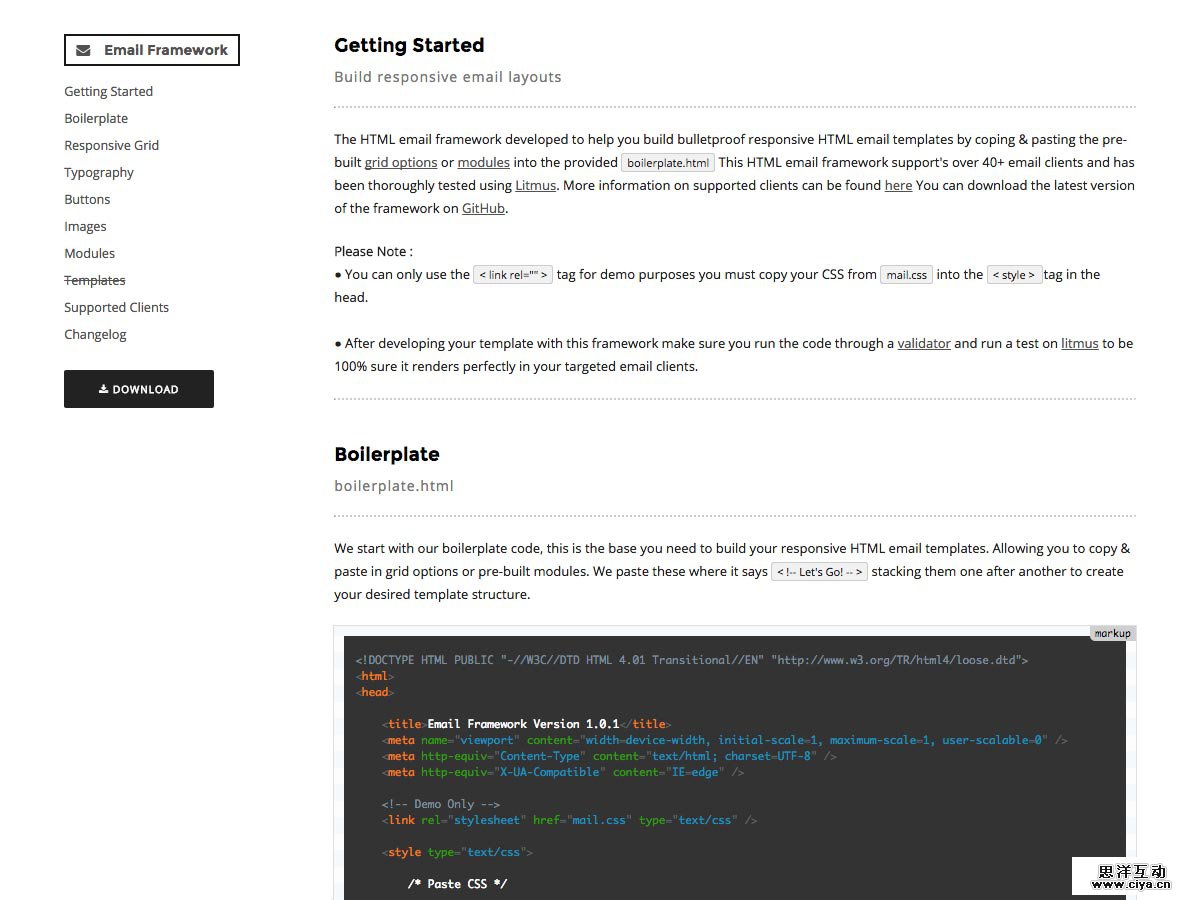Navigate to Responsive Grid section
This screenshot has width=1200, height=900.
coord(111,145)
